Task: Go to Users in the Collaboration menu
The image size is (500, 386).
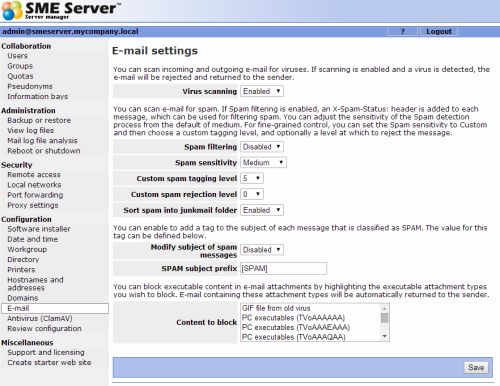Action: pos(17,56)
